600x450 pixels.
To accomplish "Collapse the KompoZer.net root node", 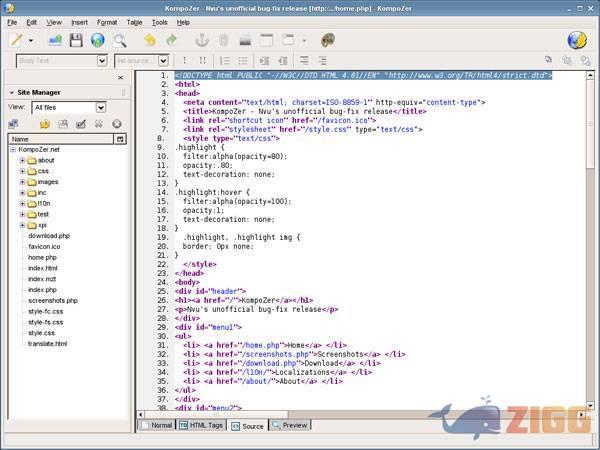I will coord(13,149).
